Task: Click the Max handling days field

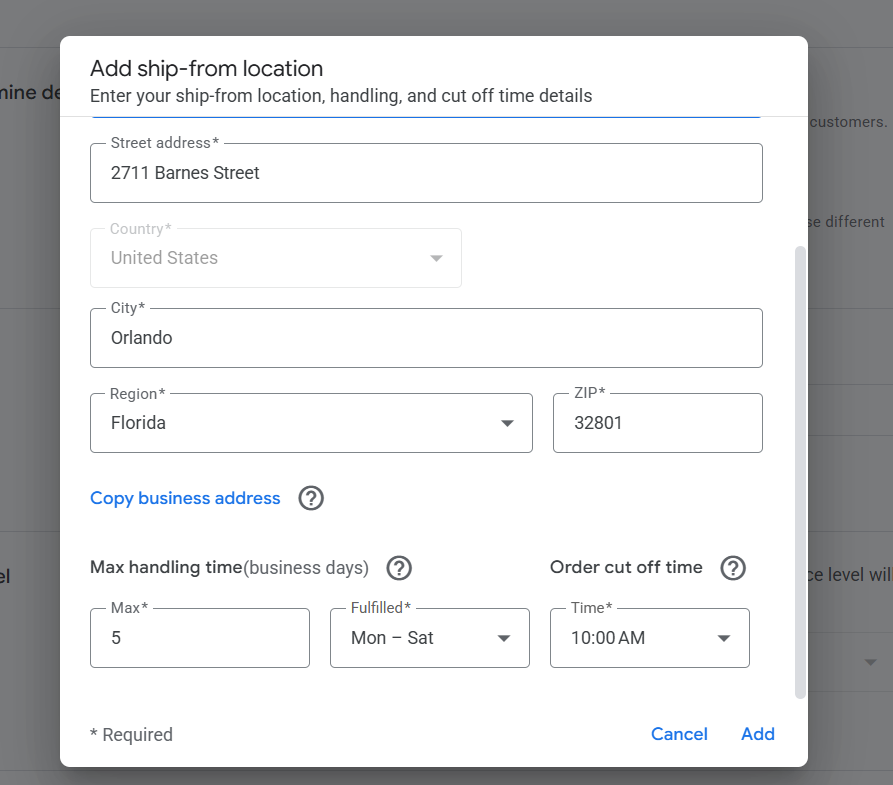Action: (200, 638)
